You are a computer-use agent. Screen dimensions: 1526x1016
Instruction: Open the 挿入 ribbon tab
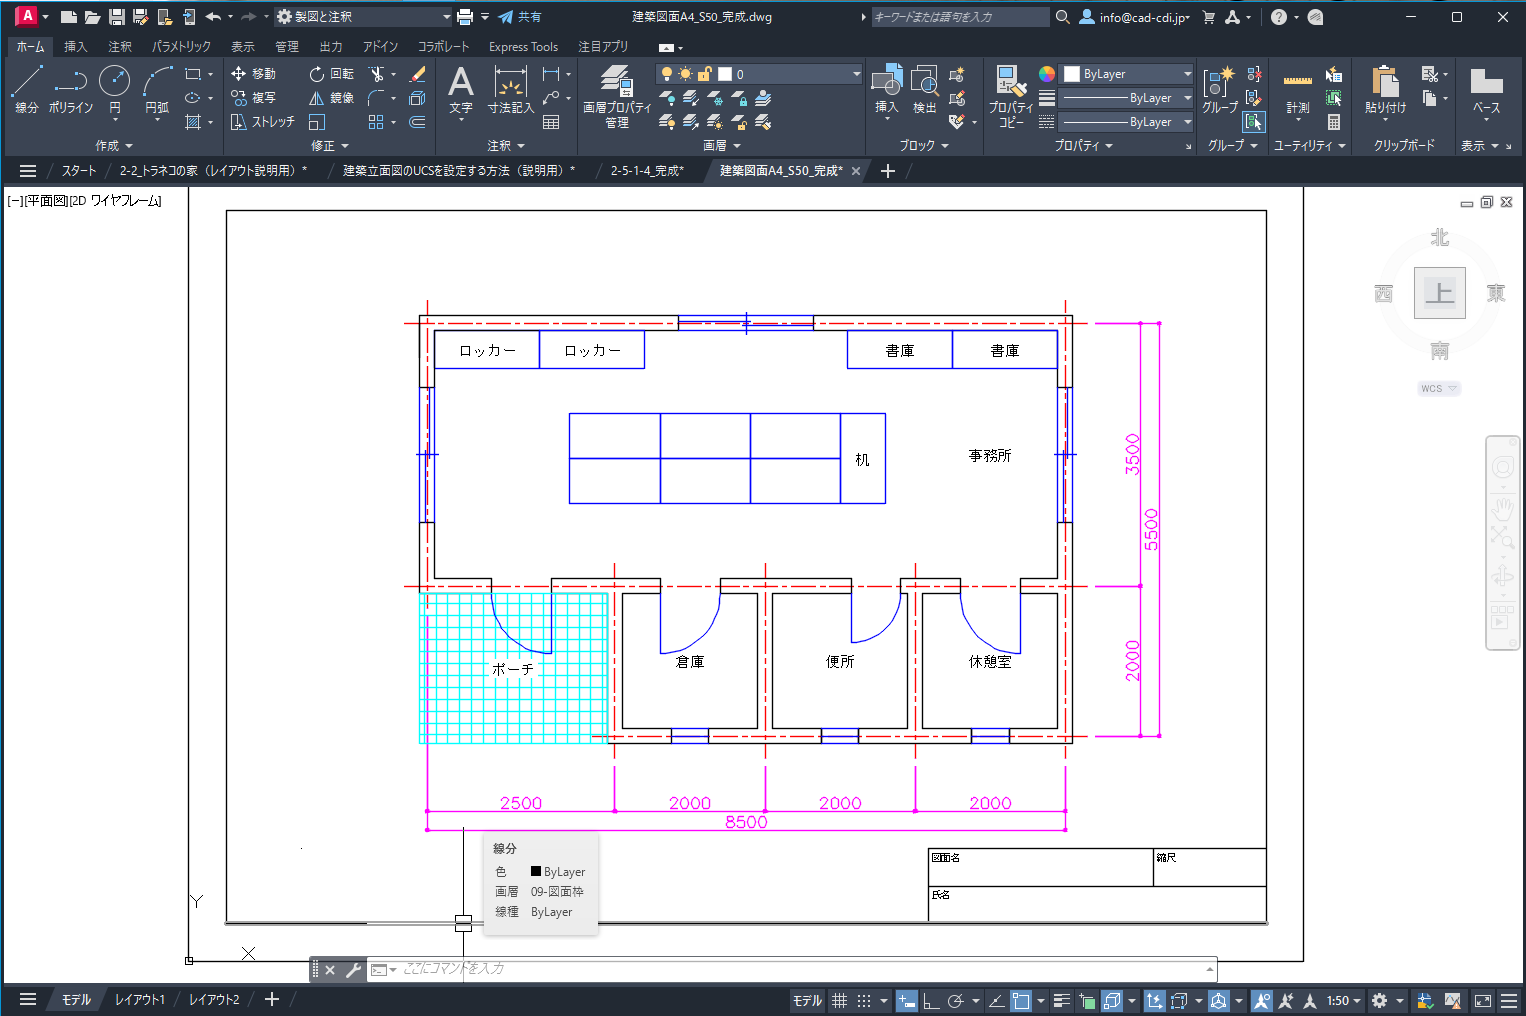pyautogui.click(x=76, y=47)
